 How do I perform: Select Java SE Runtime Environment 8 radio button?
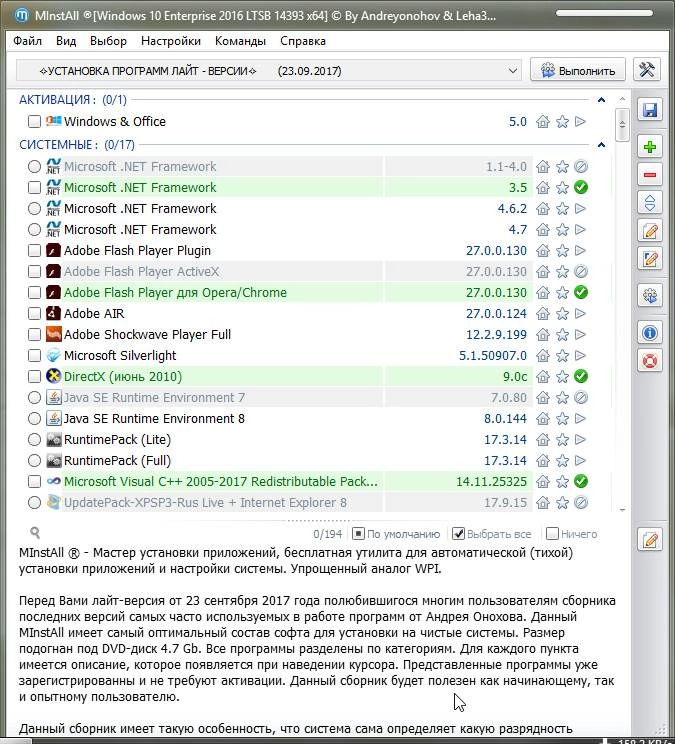coord(34,418)
